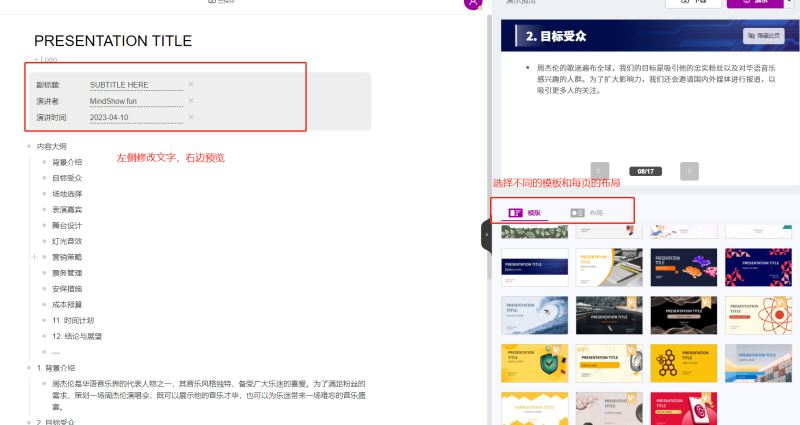Click the 周杰伦 paragraph under 背景介绍

[208, 395]
